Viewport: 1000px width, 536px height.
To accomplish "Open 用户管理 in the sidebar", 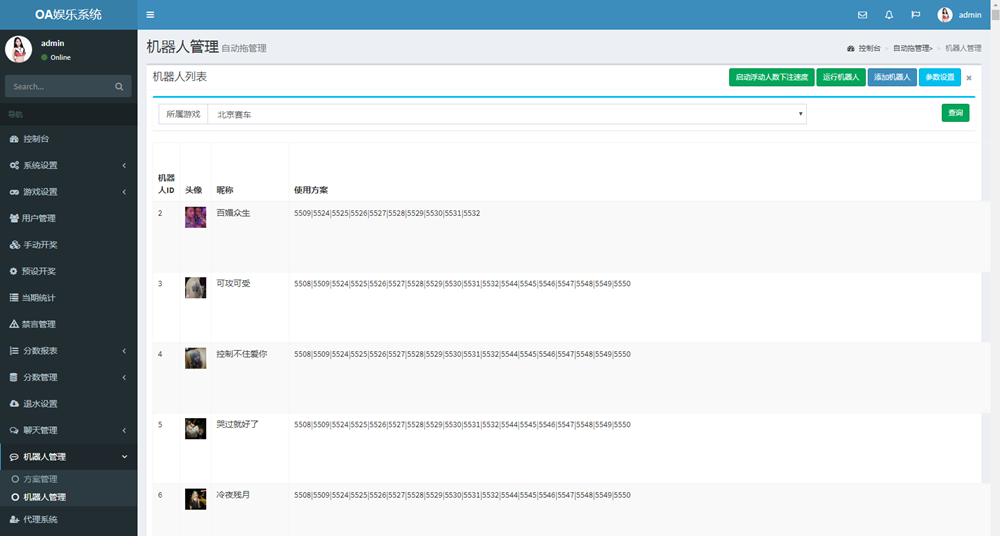I will (x=38, y=218).
